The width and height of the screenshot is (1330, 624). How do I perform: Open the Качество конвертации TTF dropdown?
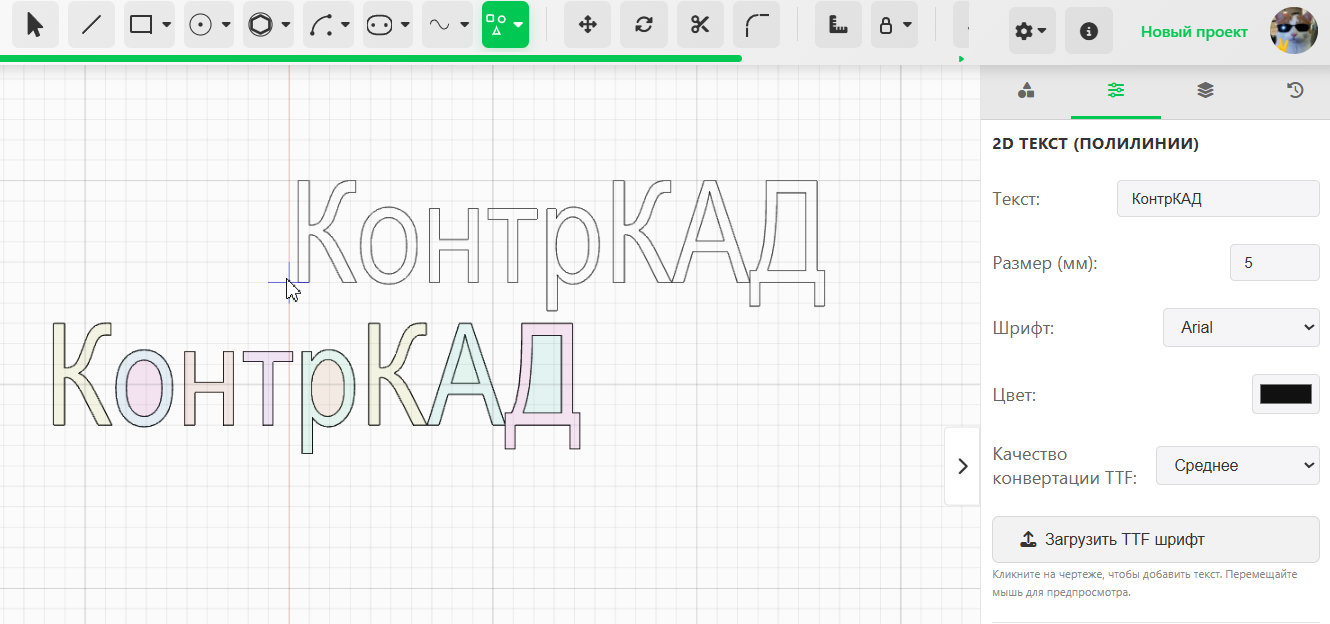click(1237, 465)
